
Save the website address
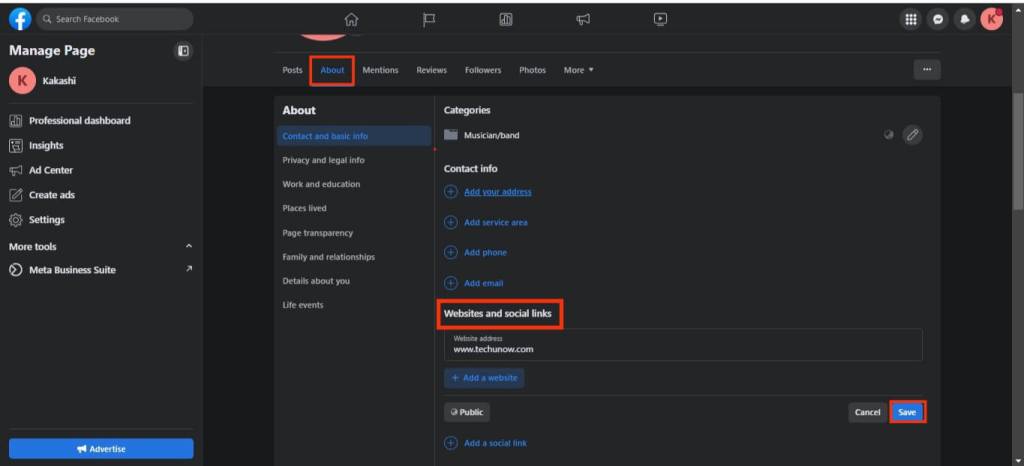[x=907, y=412]
